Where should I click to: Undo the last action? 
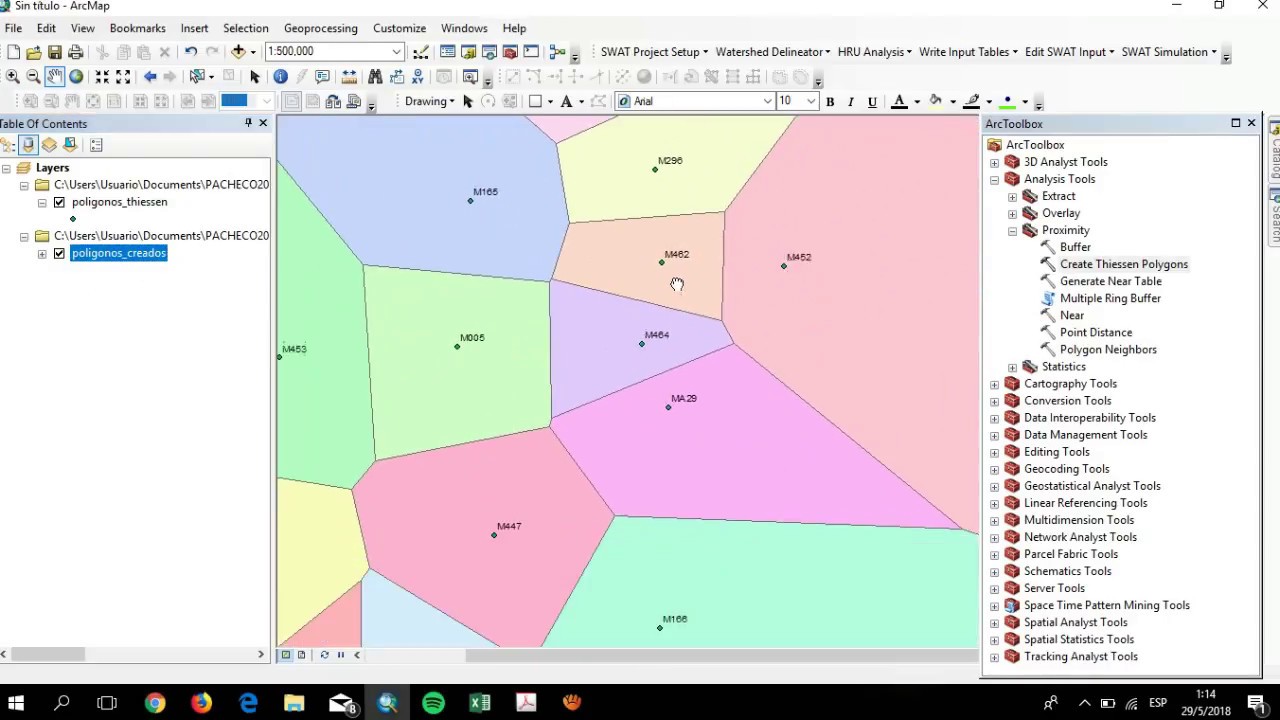tap(190, 52)
